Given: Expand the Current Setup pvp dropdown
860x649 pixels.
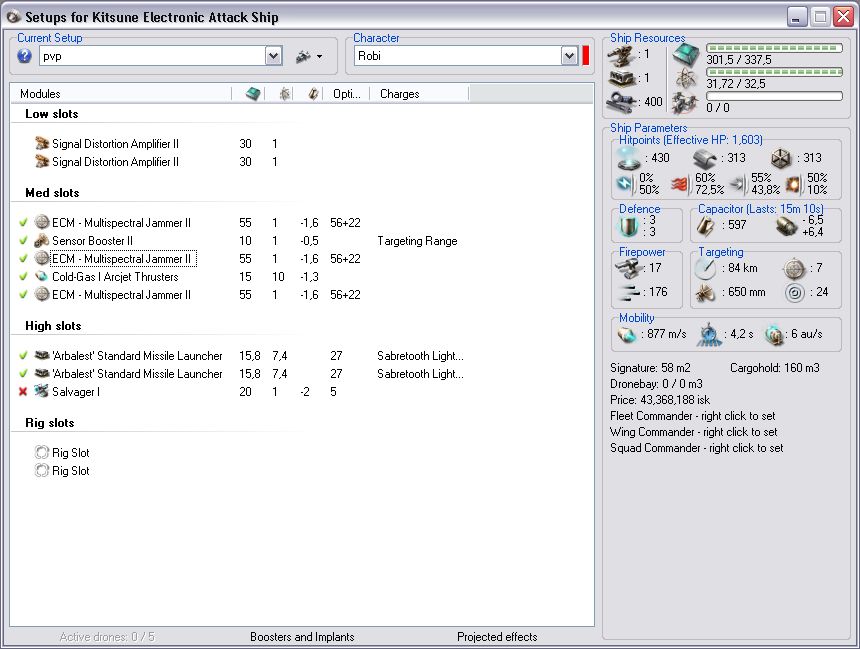Looking at the screenshot, I should pos(274,56).
